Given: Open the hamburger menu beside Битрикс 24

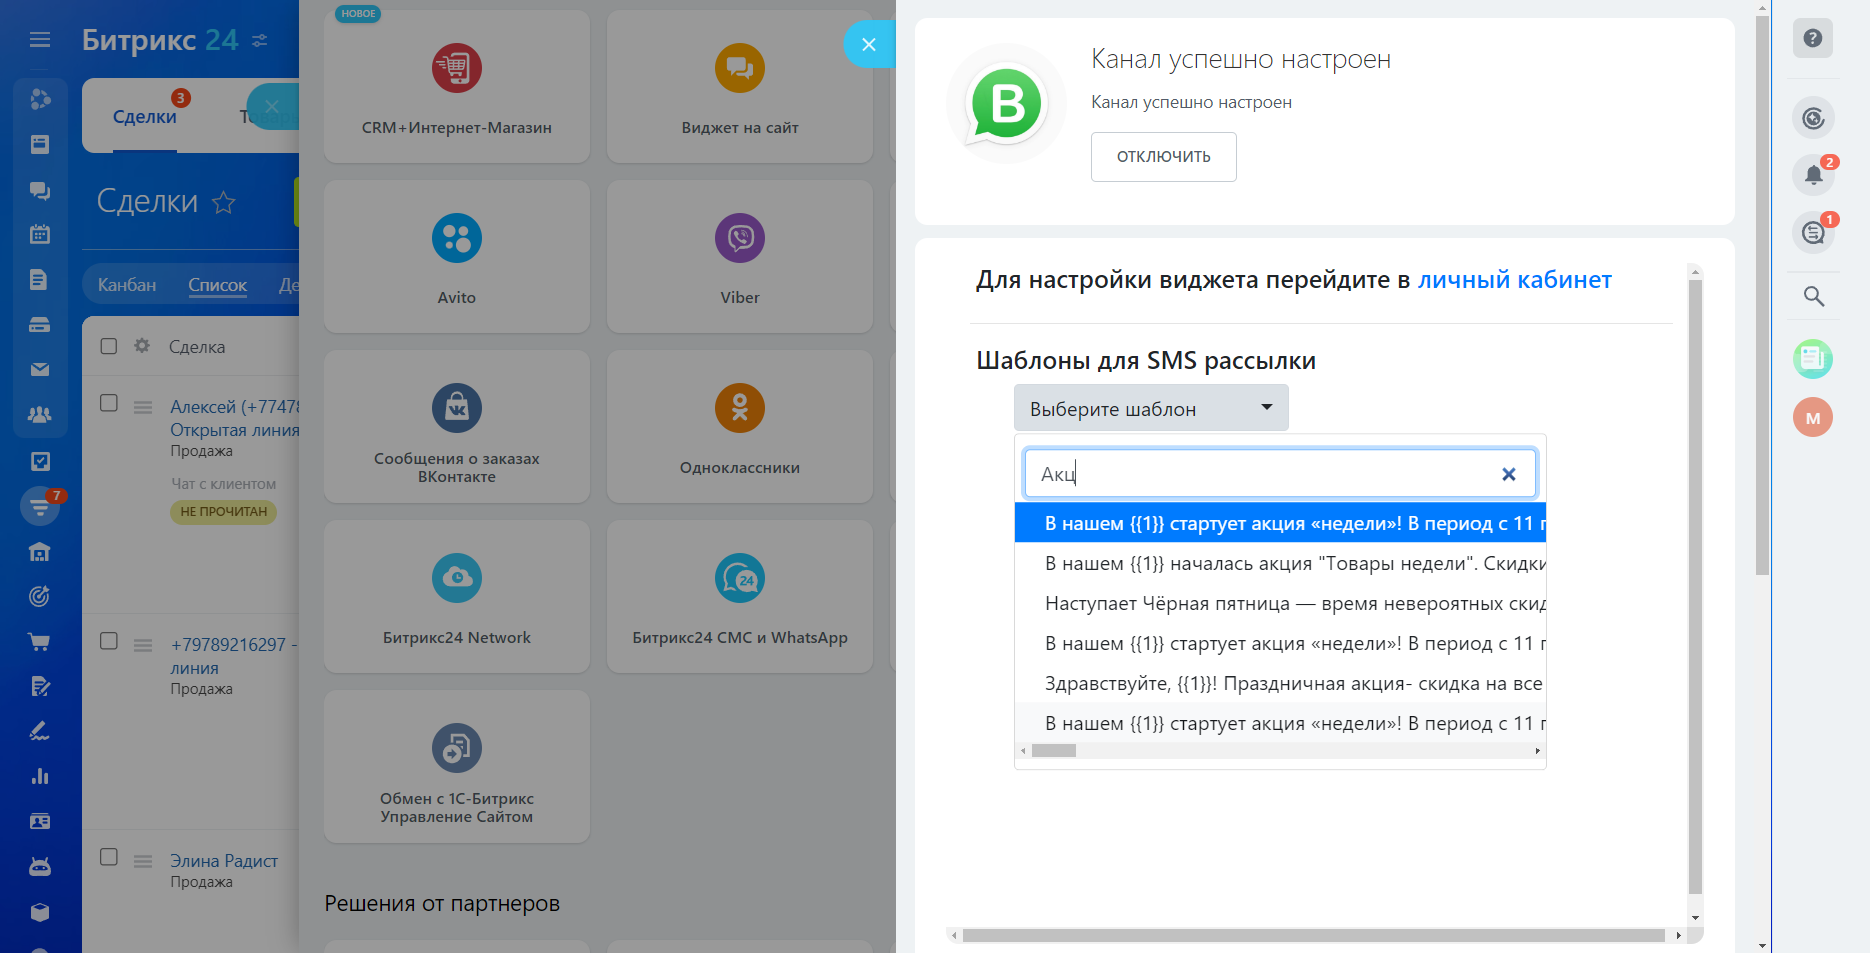Looking at the screenshot, I should point(40,40).
